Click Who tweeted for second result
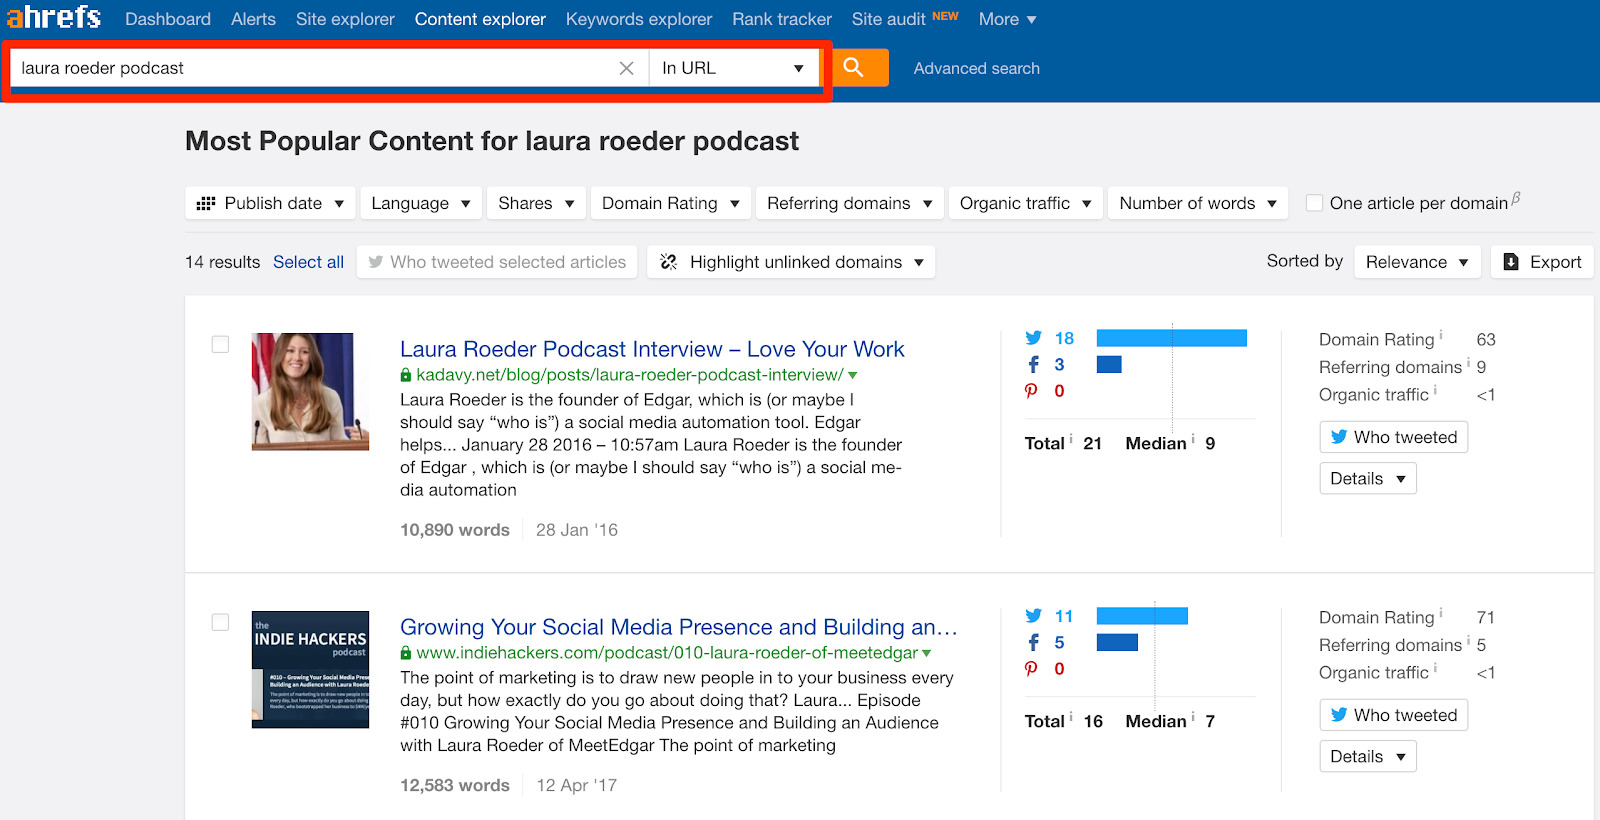This screenshot has width=1600, height=820. pyautogui.click(x=1394, y=715)
